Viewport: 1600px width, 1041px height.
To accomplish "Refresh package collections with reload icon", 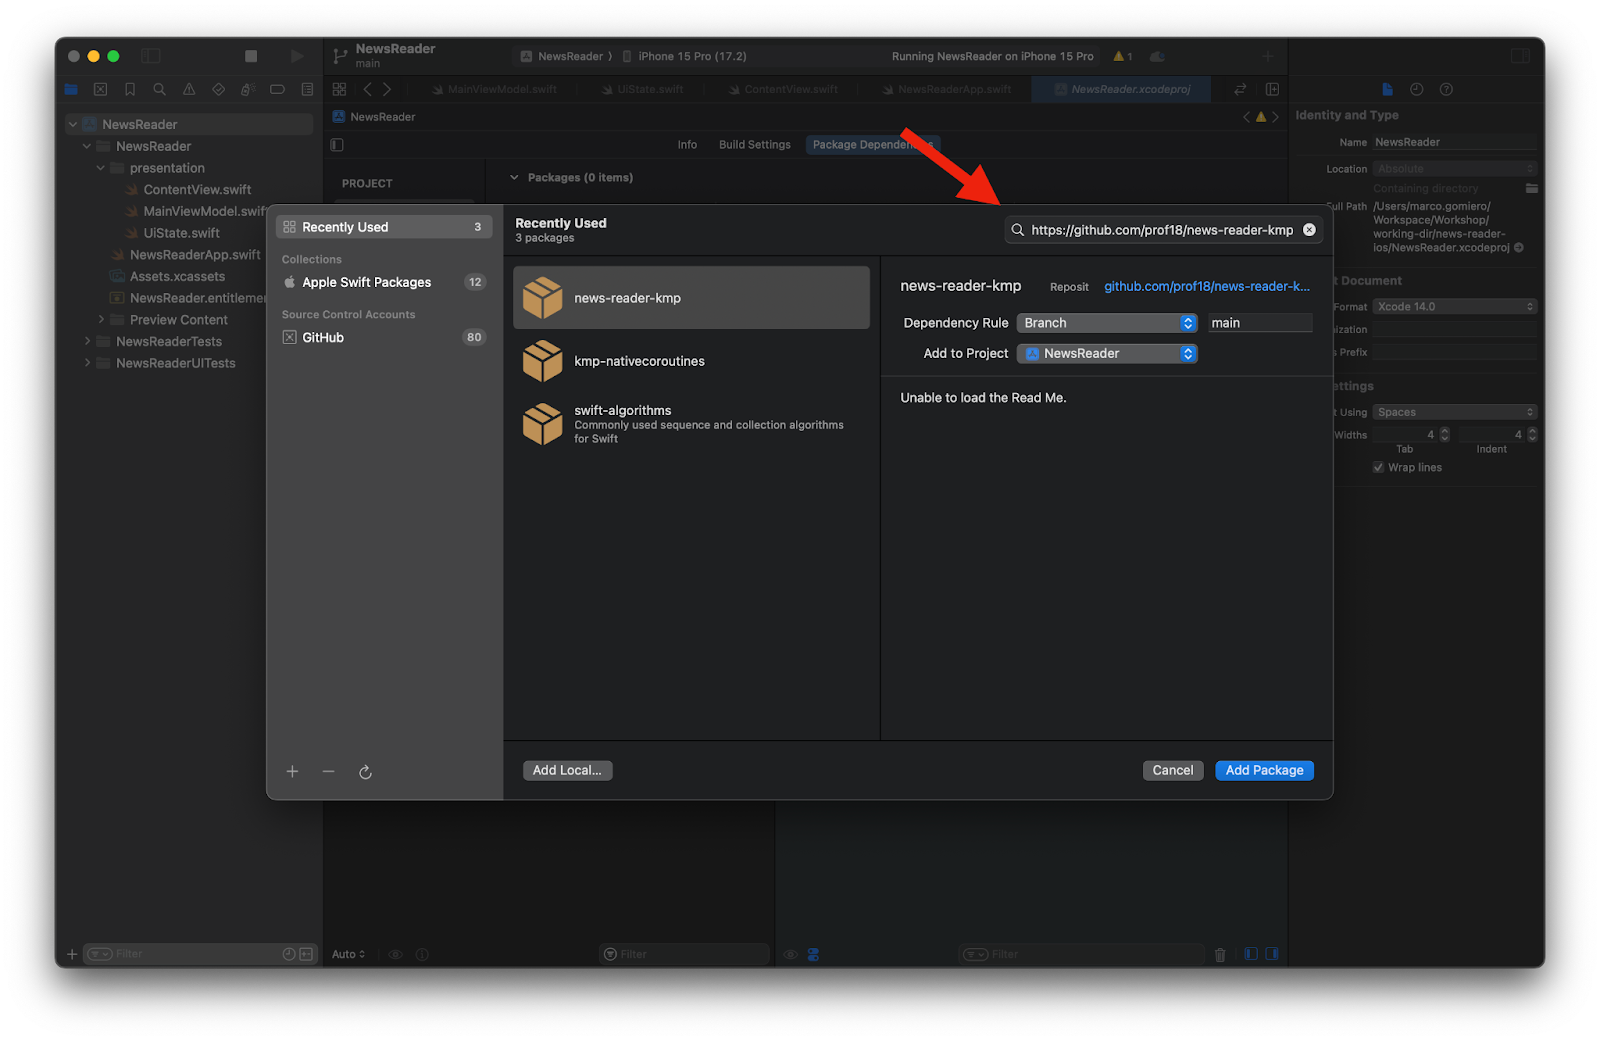I will click(365, 772).
